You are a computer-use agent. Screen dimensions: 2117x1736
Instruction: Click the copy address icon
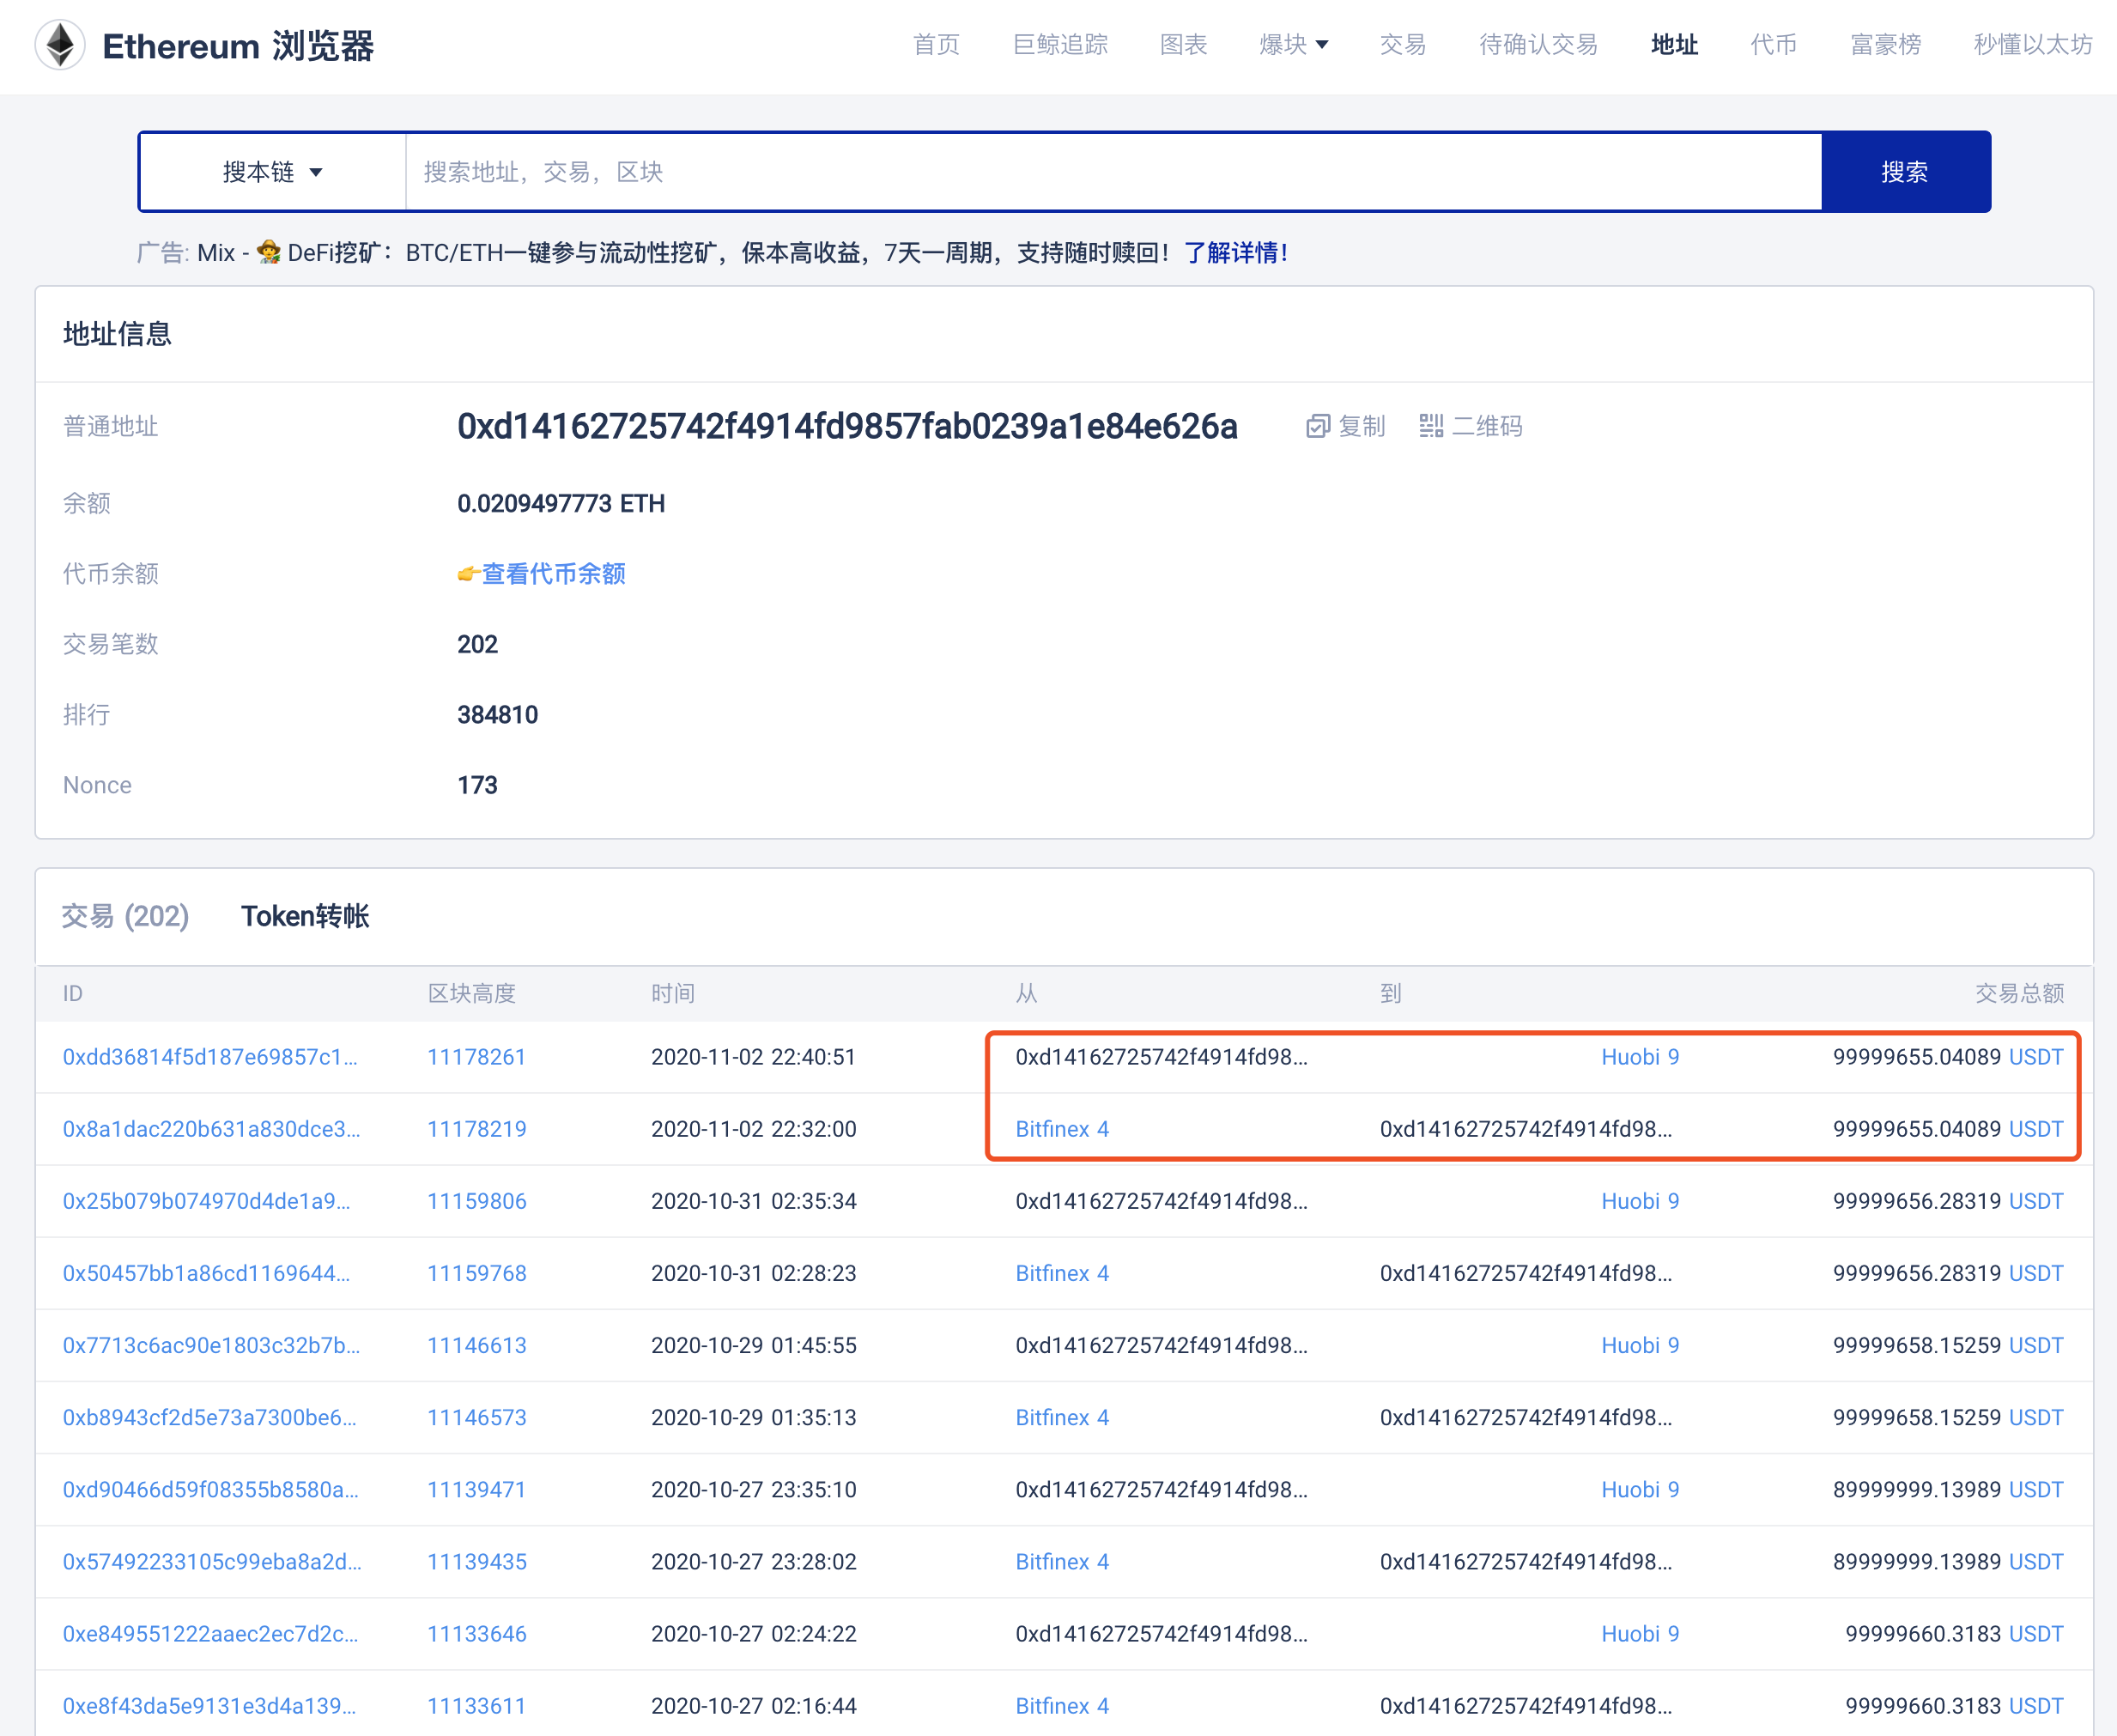pos(1317,427)
